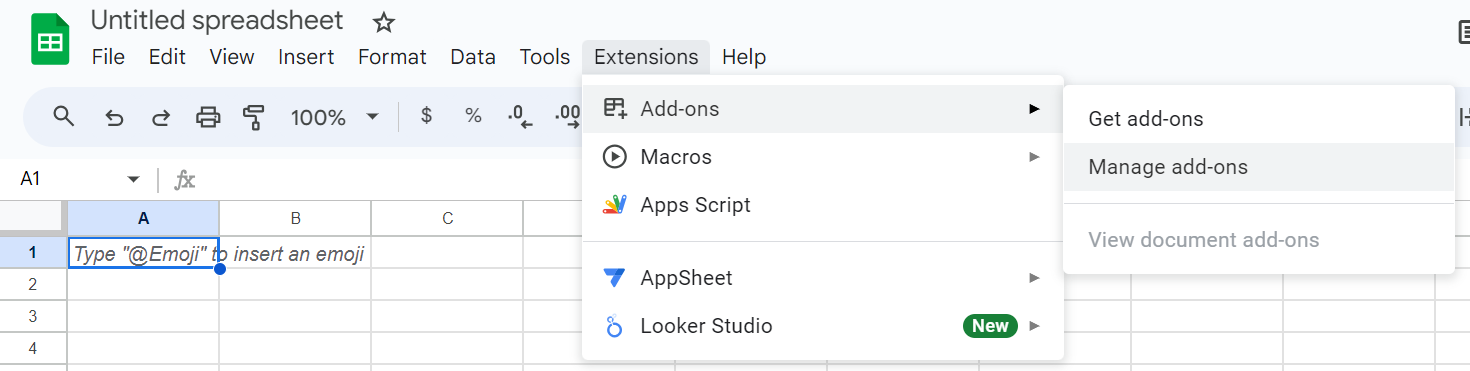This screenshot has height=371, width=1470.
Task: Open the View menu
Action: pyautogui.click(x=232, y=57)
